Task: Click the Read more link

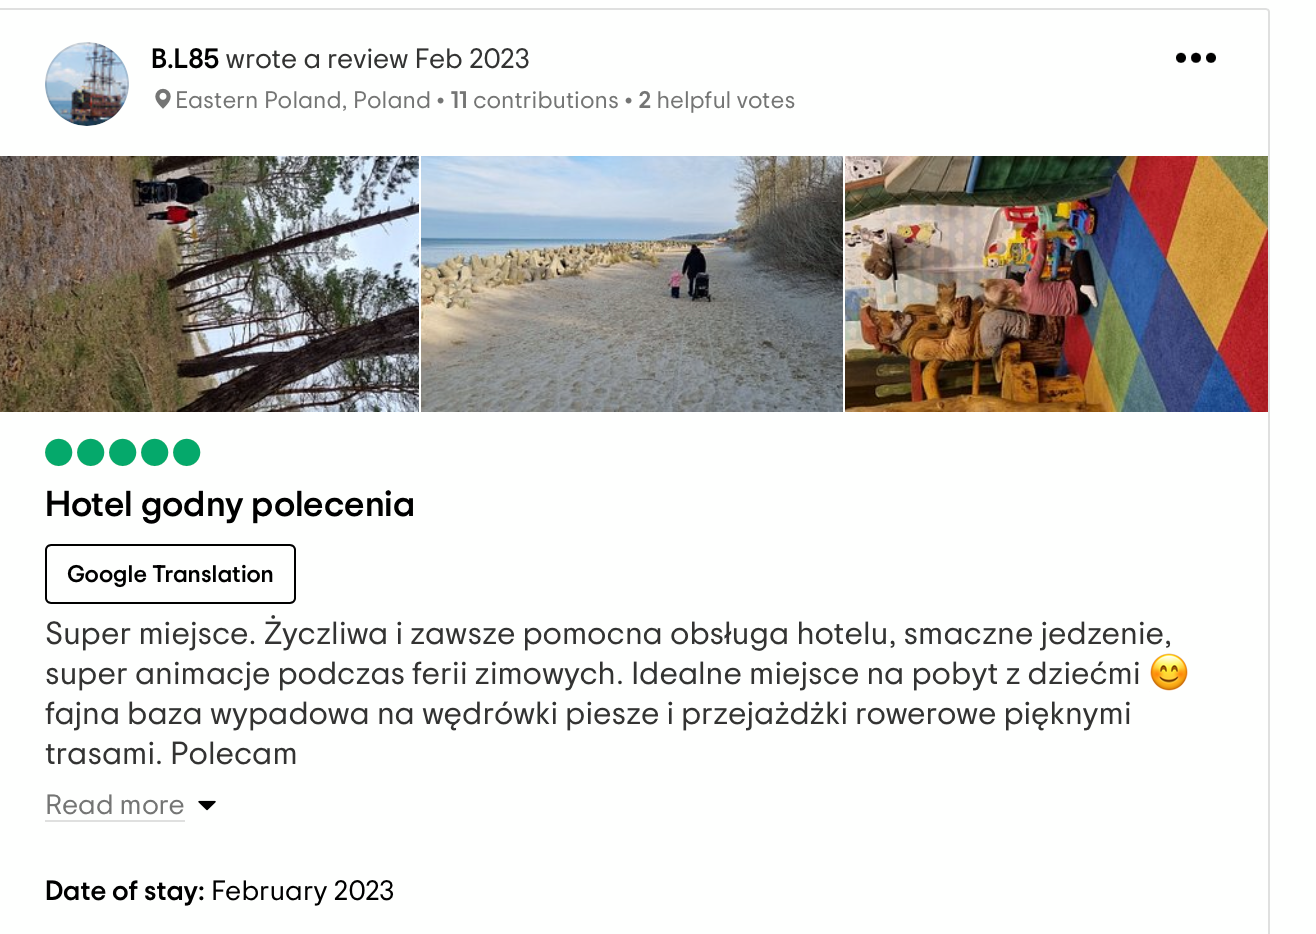Action: pos(115,805)
